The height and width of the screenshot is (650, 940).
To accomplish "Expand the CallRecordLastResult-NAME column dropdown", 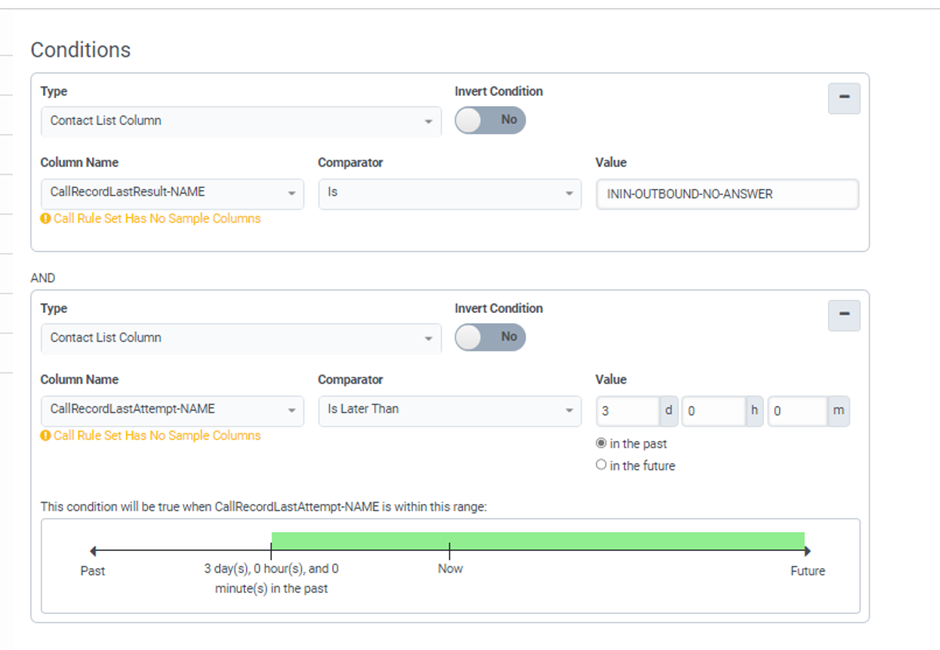I will (x=172, y=192).
